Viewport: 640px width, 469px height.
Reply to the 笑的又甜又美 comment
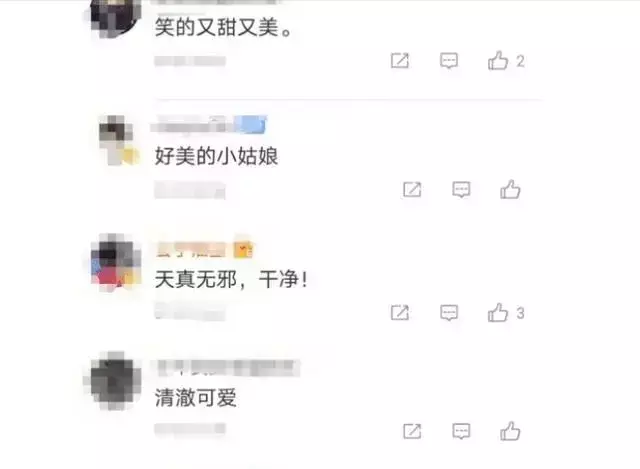tap(449, 61)
